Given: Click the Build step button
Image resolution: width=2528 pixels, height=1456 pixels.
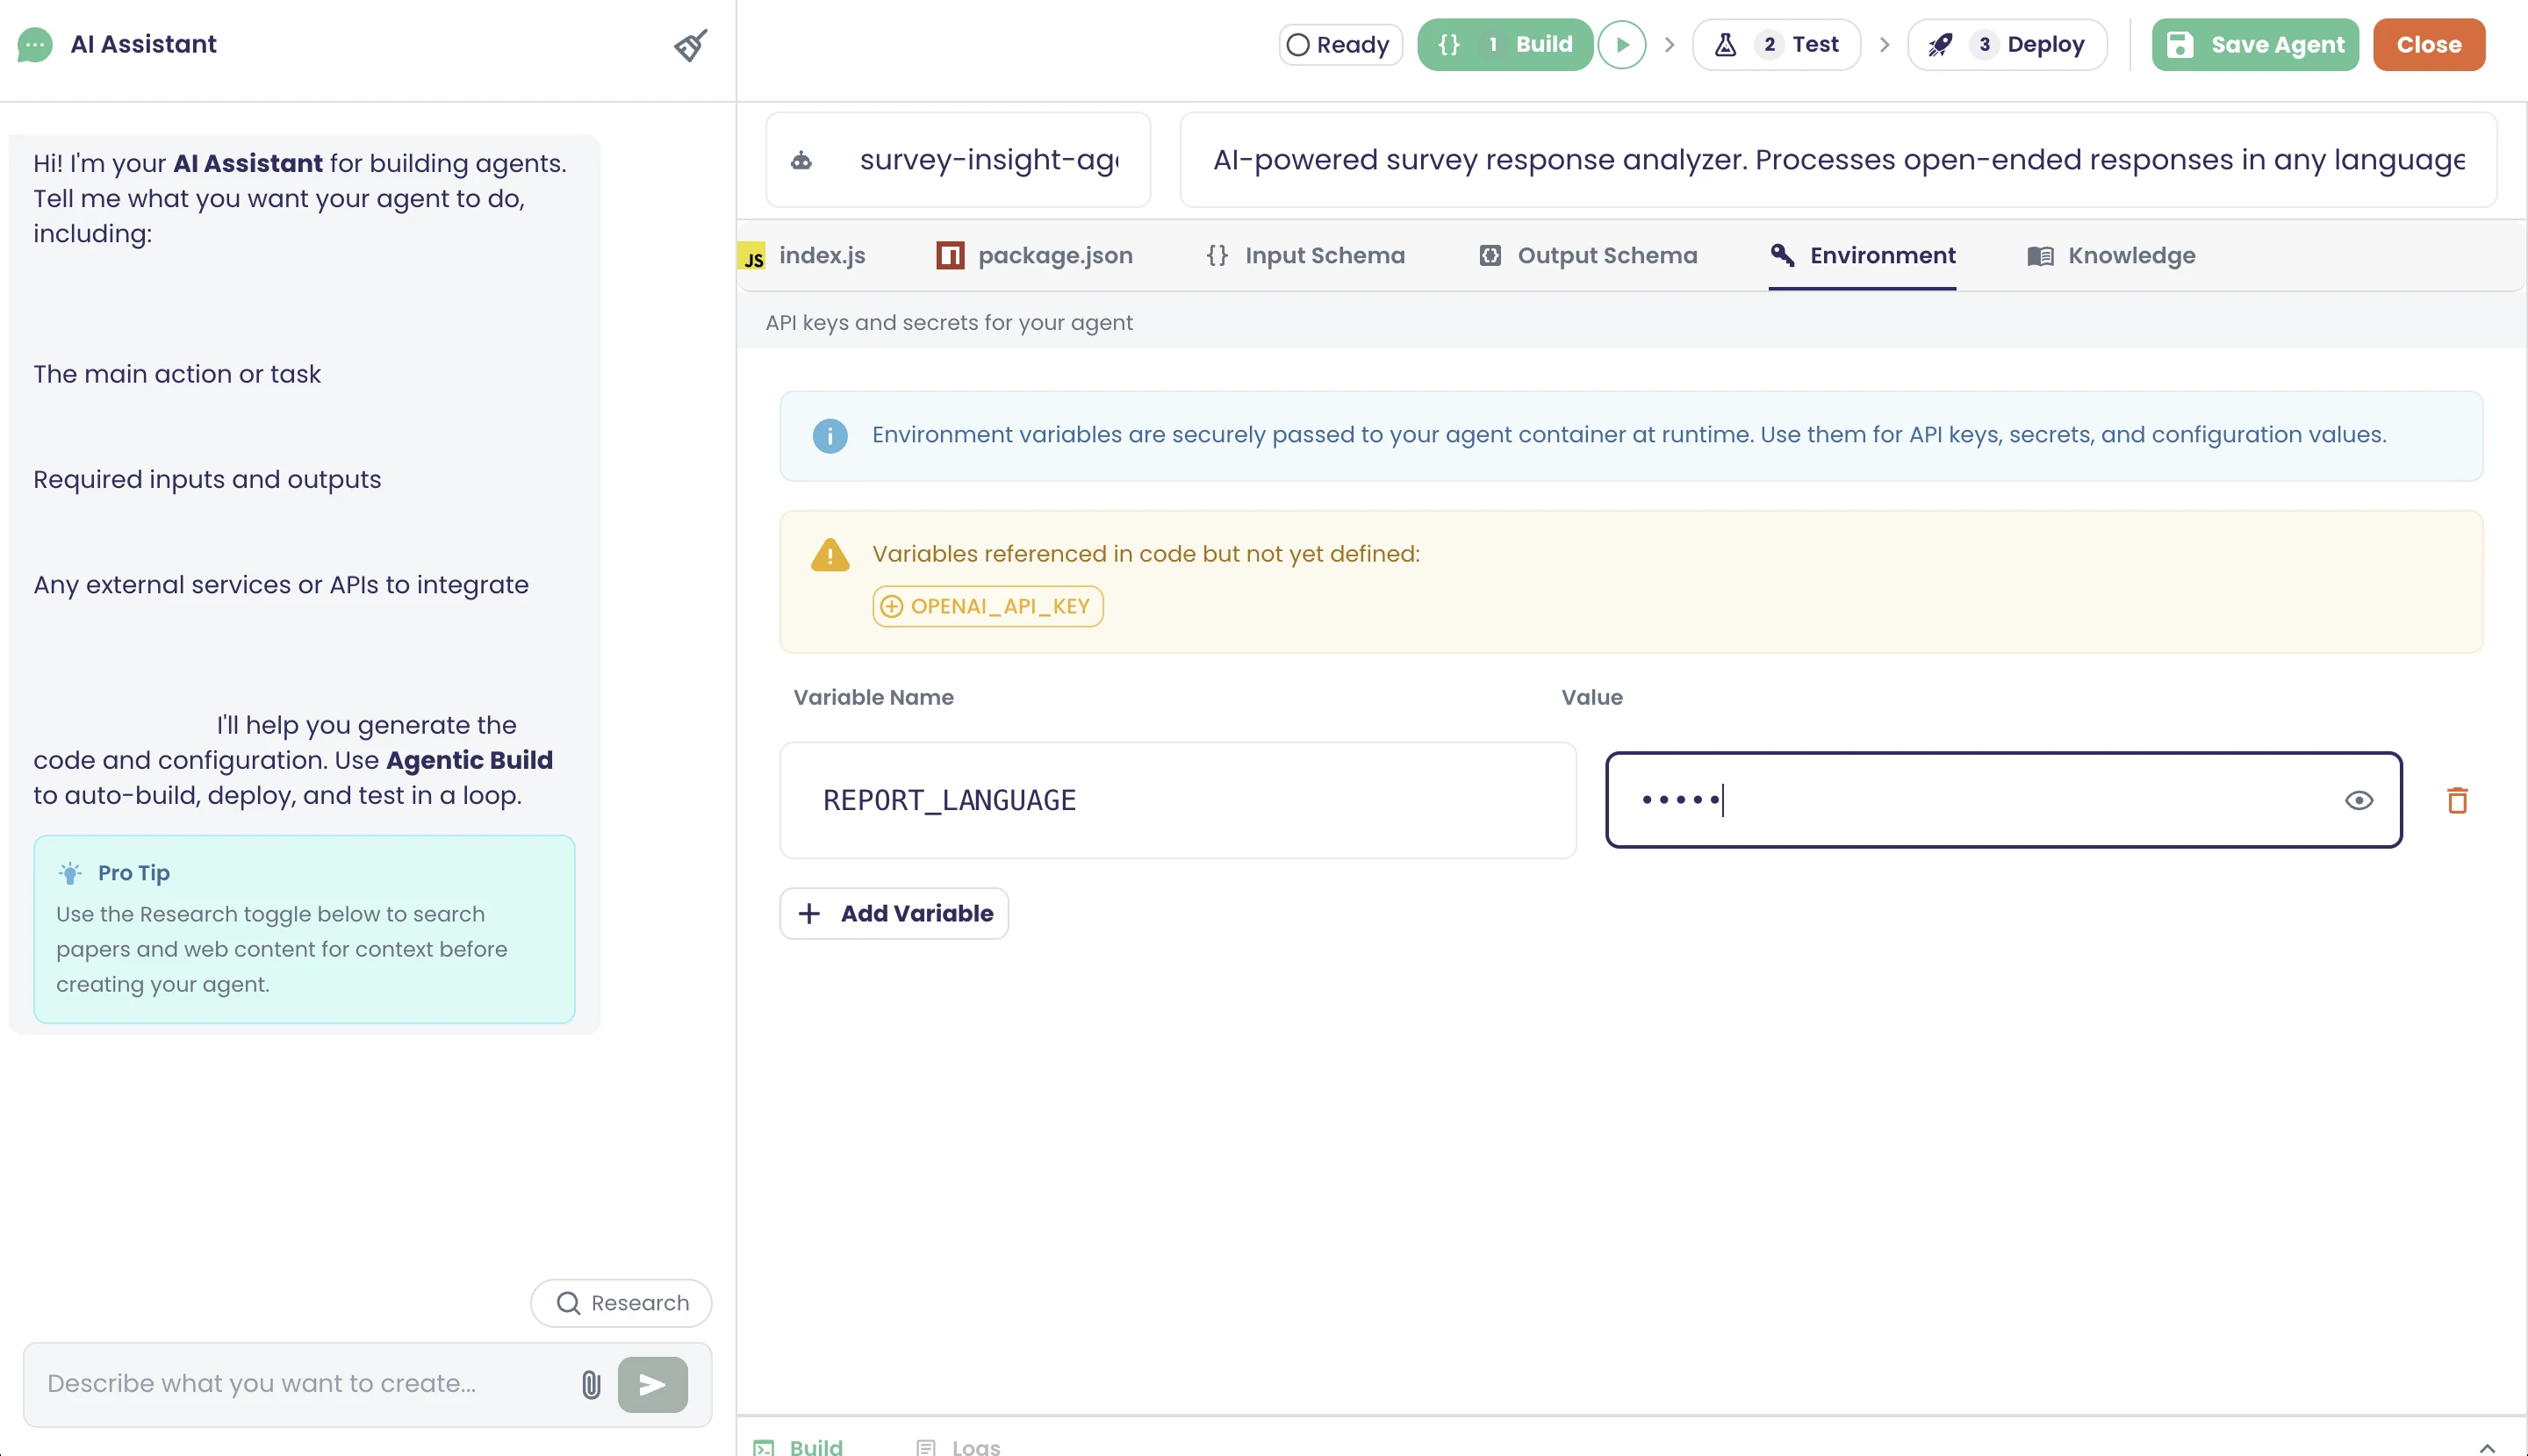Looking at the screenshot, I should (x=1504, y=45).
